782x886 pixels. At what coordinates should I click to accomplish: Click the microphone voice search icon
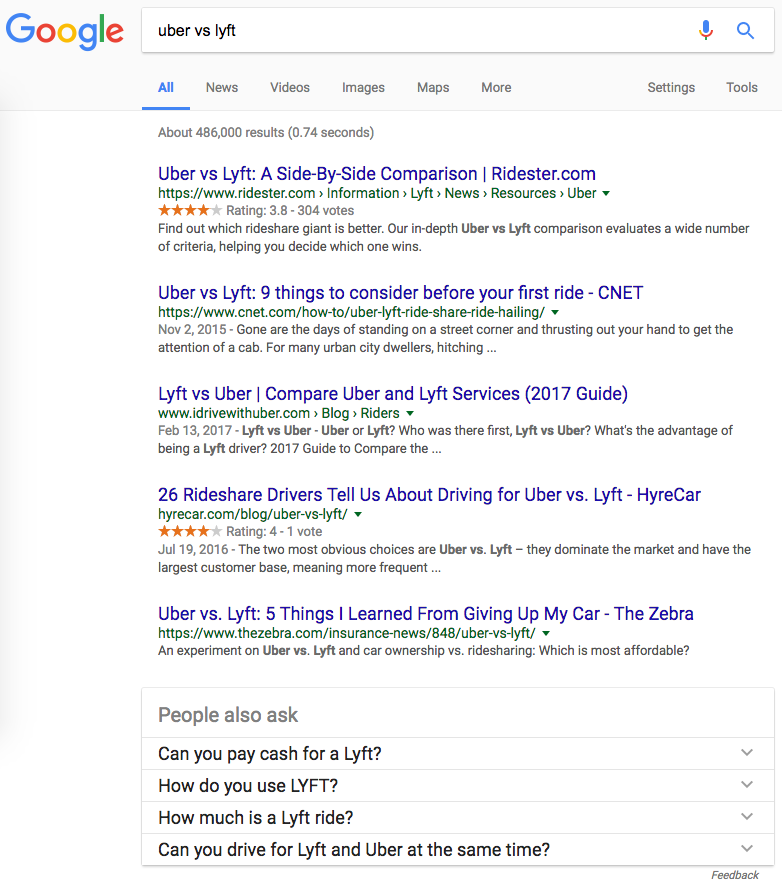[706, 31]
